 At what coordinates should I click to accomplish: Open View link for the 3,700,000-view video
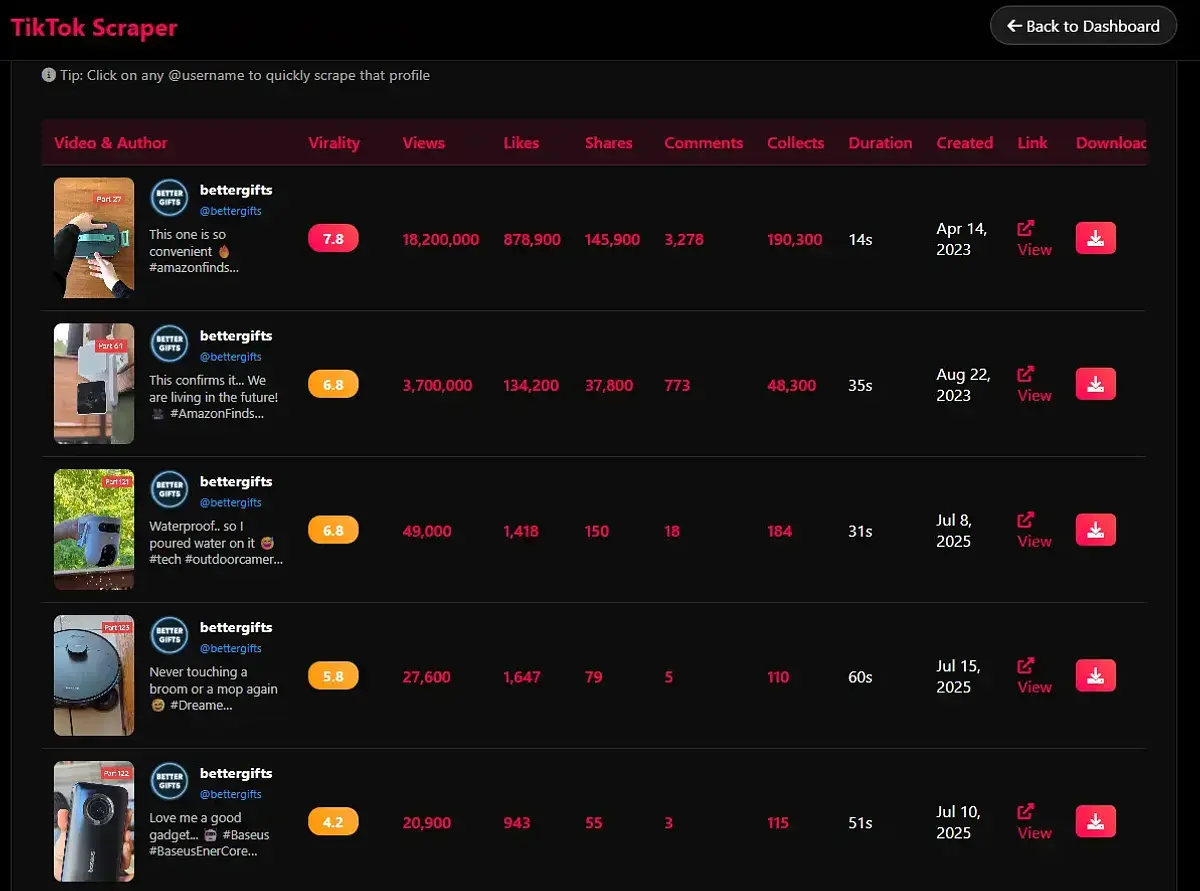click(1034, 385)
